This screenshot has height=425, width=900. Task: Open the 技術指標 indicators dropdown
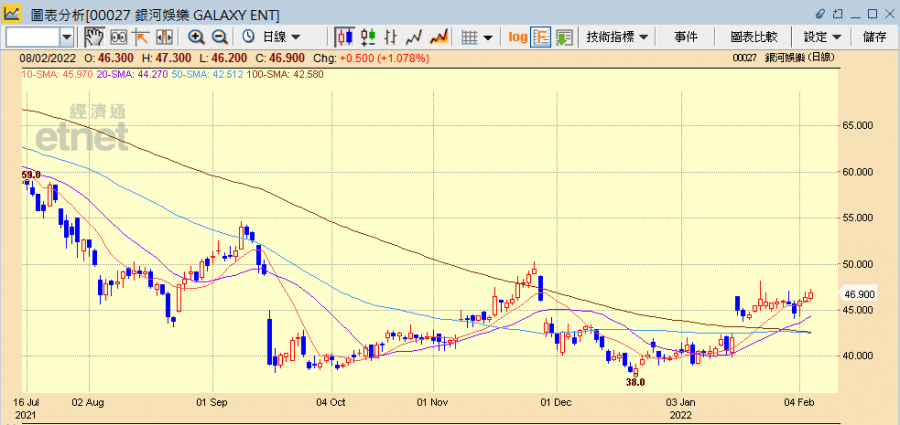[x=617, y=37]
